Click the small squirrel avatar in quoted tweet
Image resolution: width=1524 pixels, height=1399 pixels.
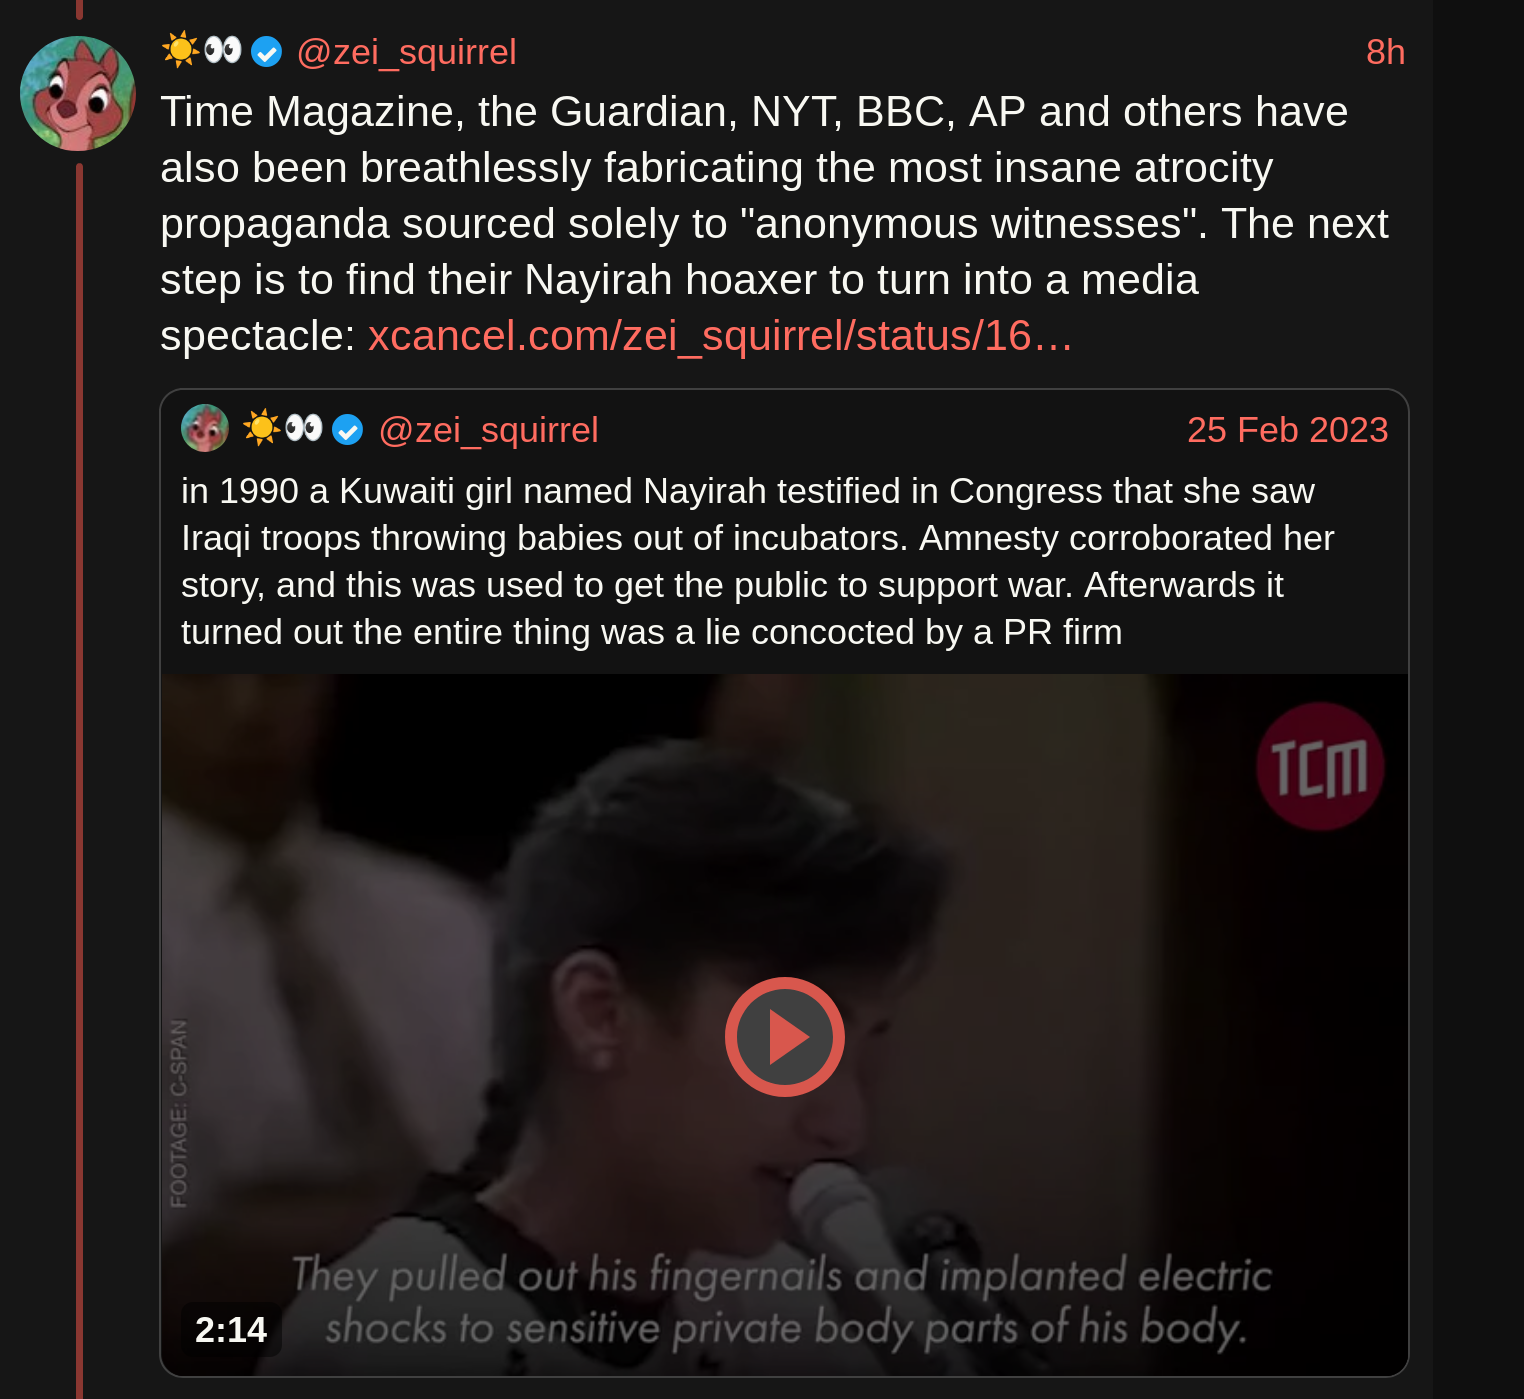coord(205,429)
